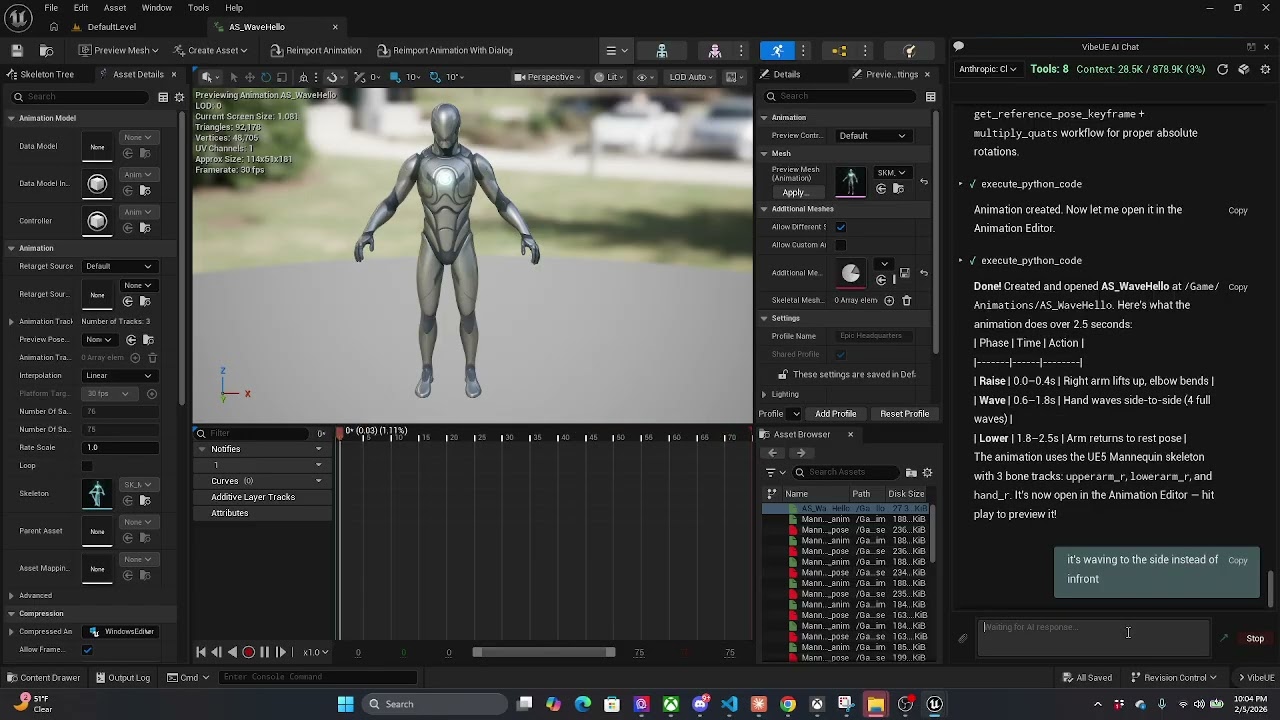Click the timeline horizontal range scrollbar
This screenshot has height=720, width=1280.
pos(544,652)
